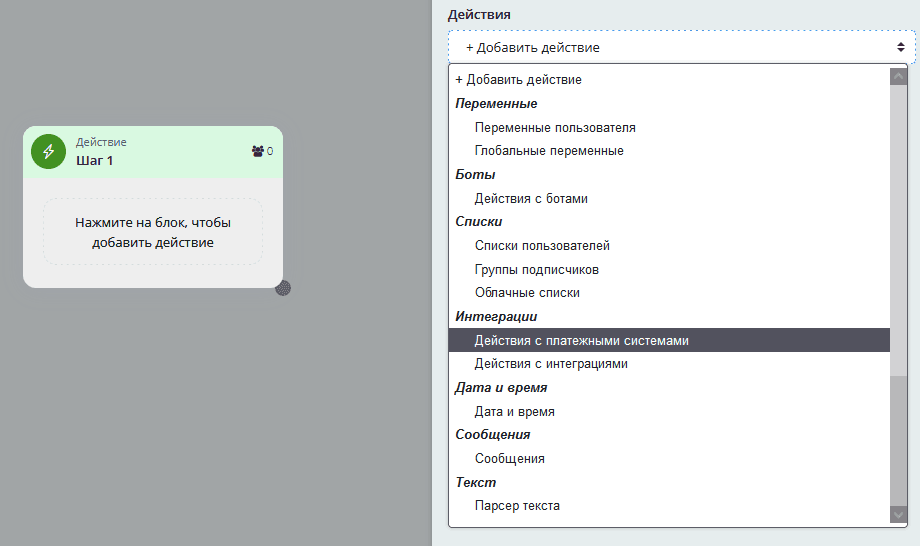
Task: Choose Глобальные переменные from list
Action: pos(549,151)
